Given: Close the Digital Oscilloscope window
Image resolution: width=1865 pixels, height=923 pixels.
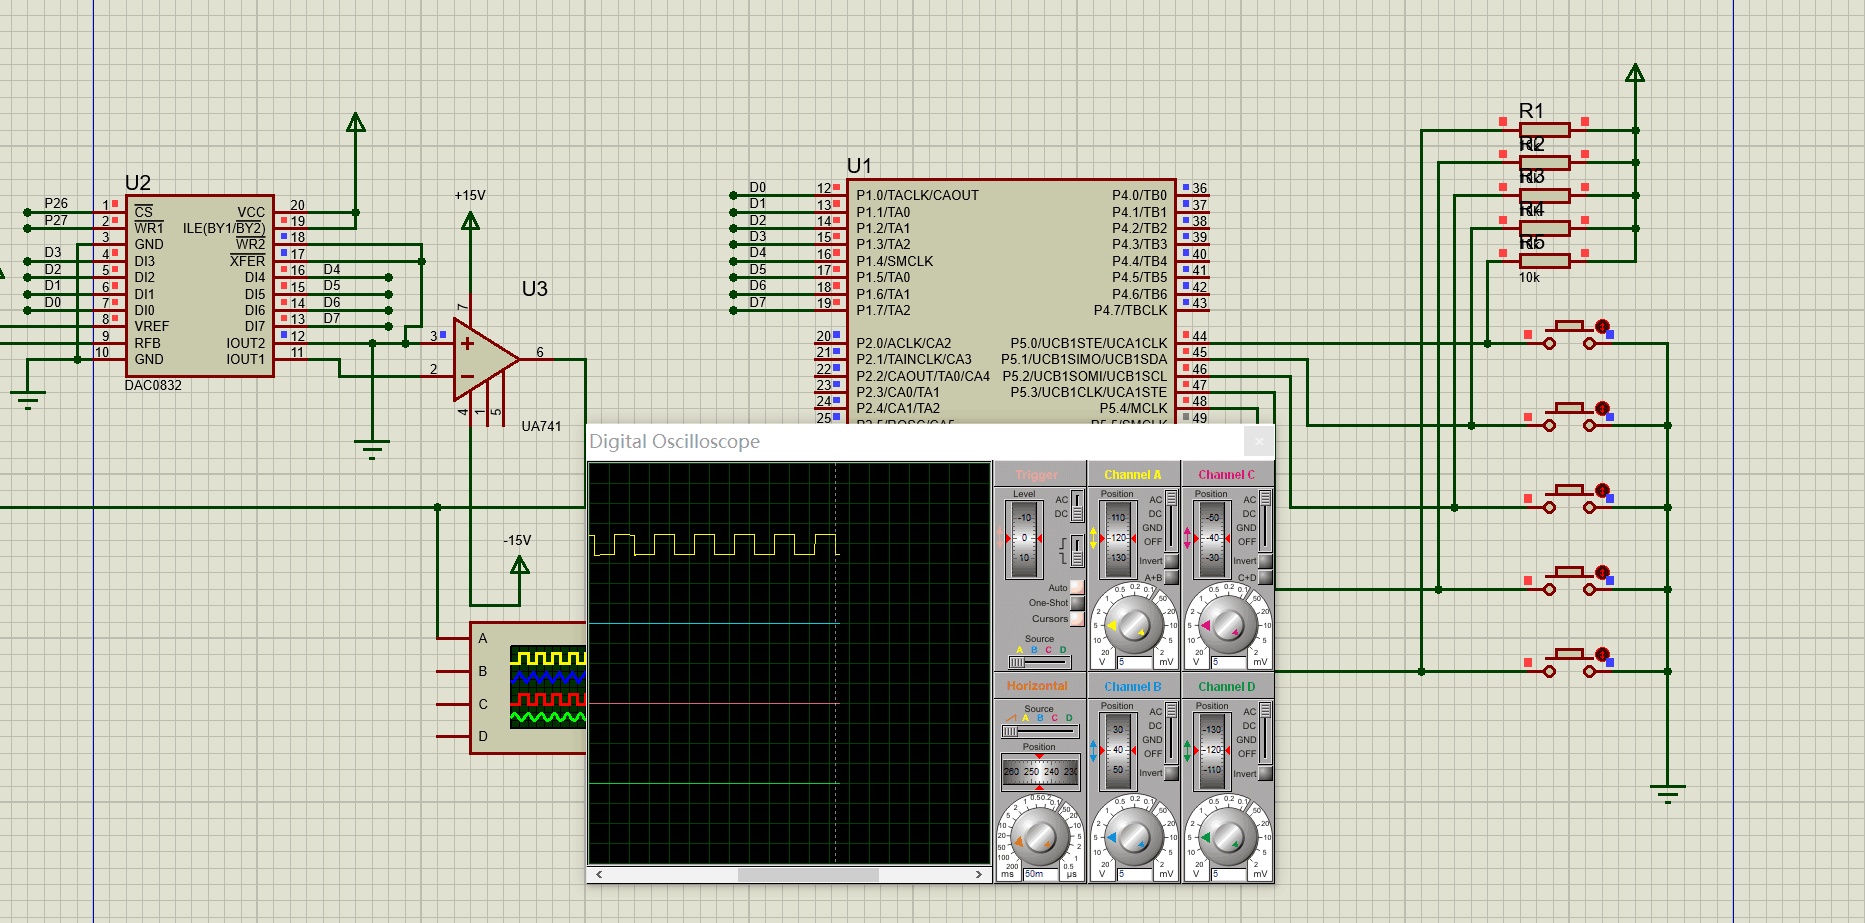Looking at the screenshot, I should 1259,440.
